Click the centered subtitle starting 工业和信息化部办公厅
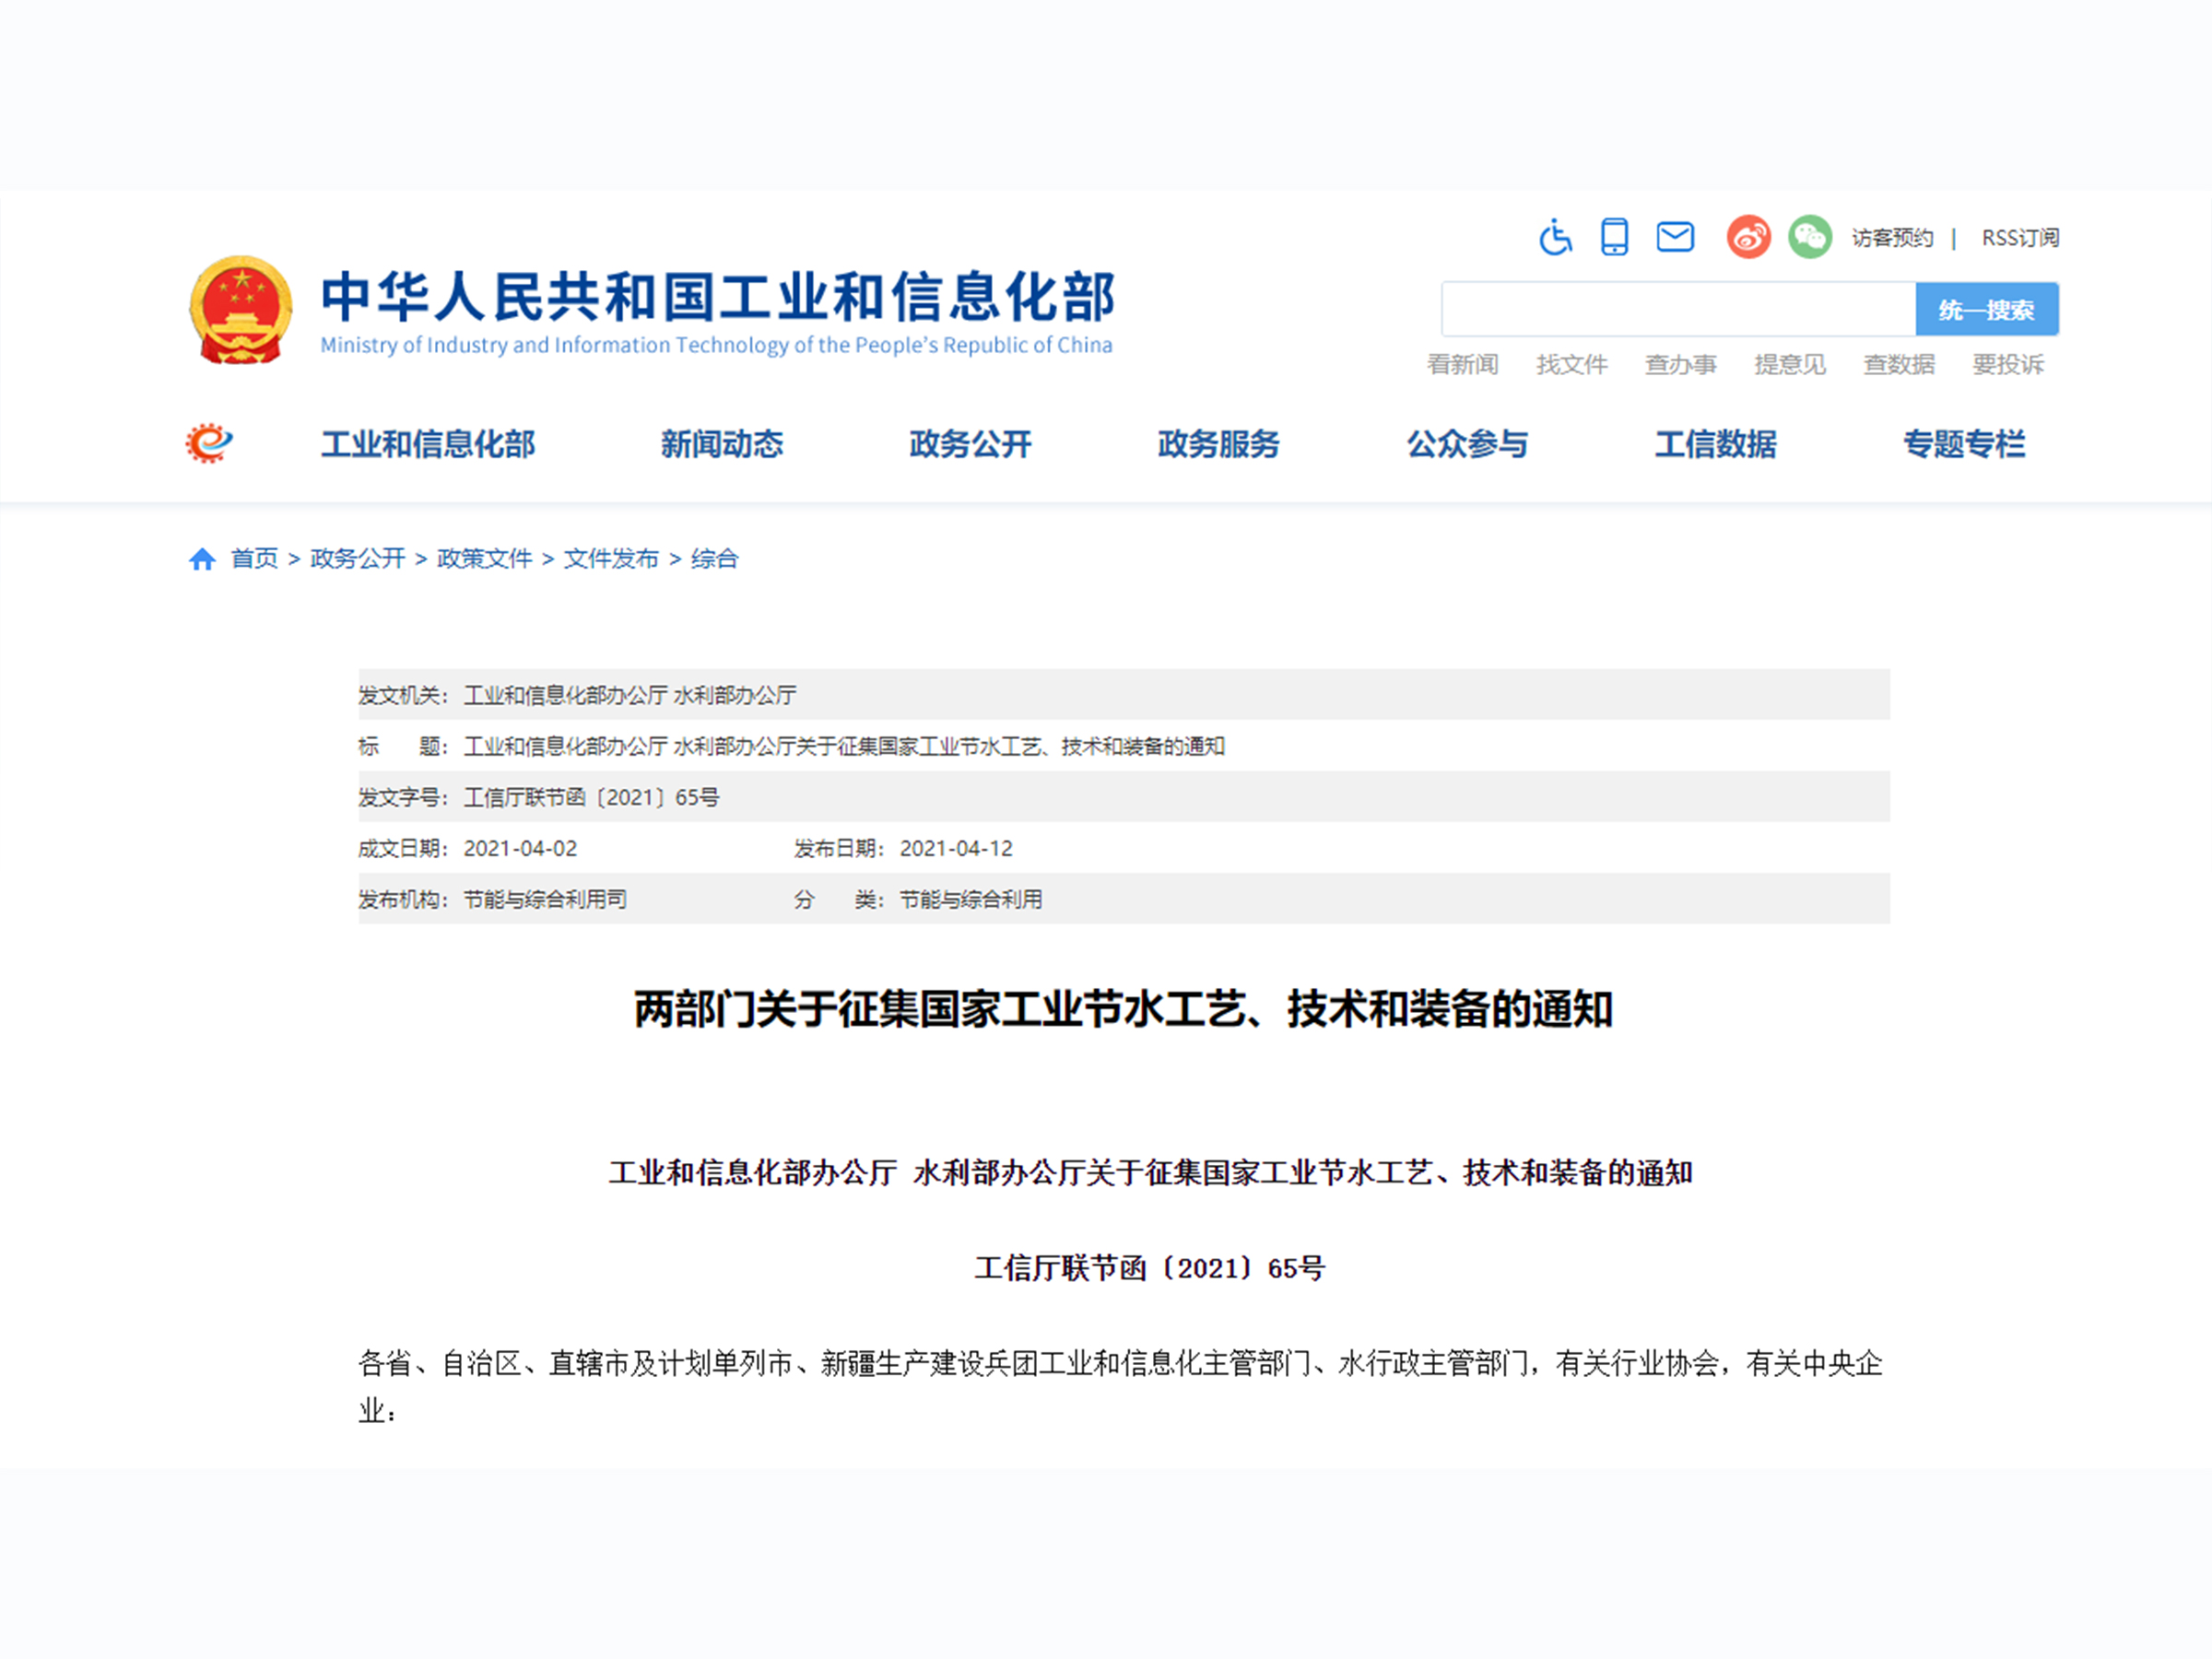 (x=1150, y=1172)
